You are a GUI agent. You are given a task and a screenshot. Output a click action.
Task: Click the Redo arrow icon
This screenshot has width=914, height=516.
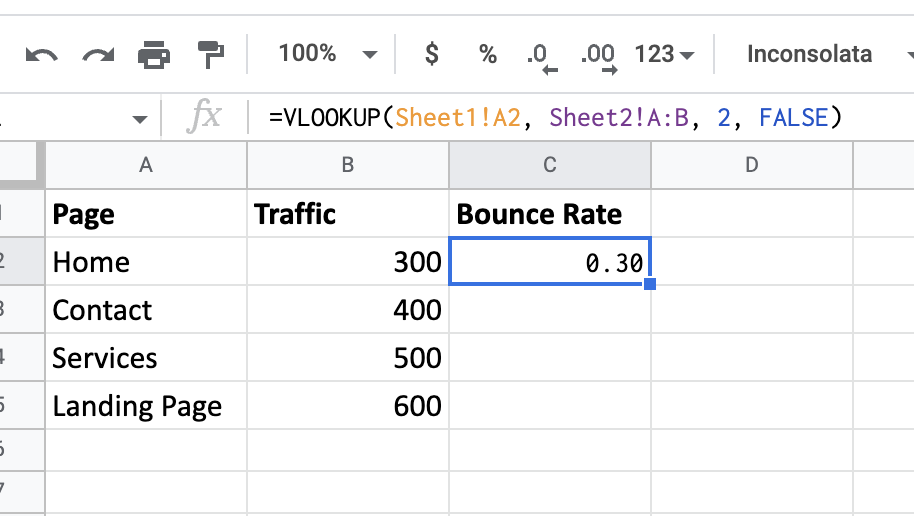click(98, 55)
